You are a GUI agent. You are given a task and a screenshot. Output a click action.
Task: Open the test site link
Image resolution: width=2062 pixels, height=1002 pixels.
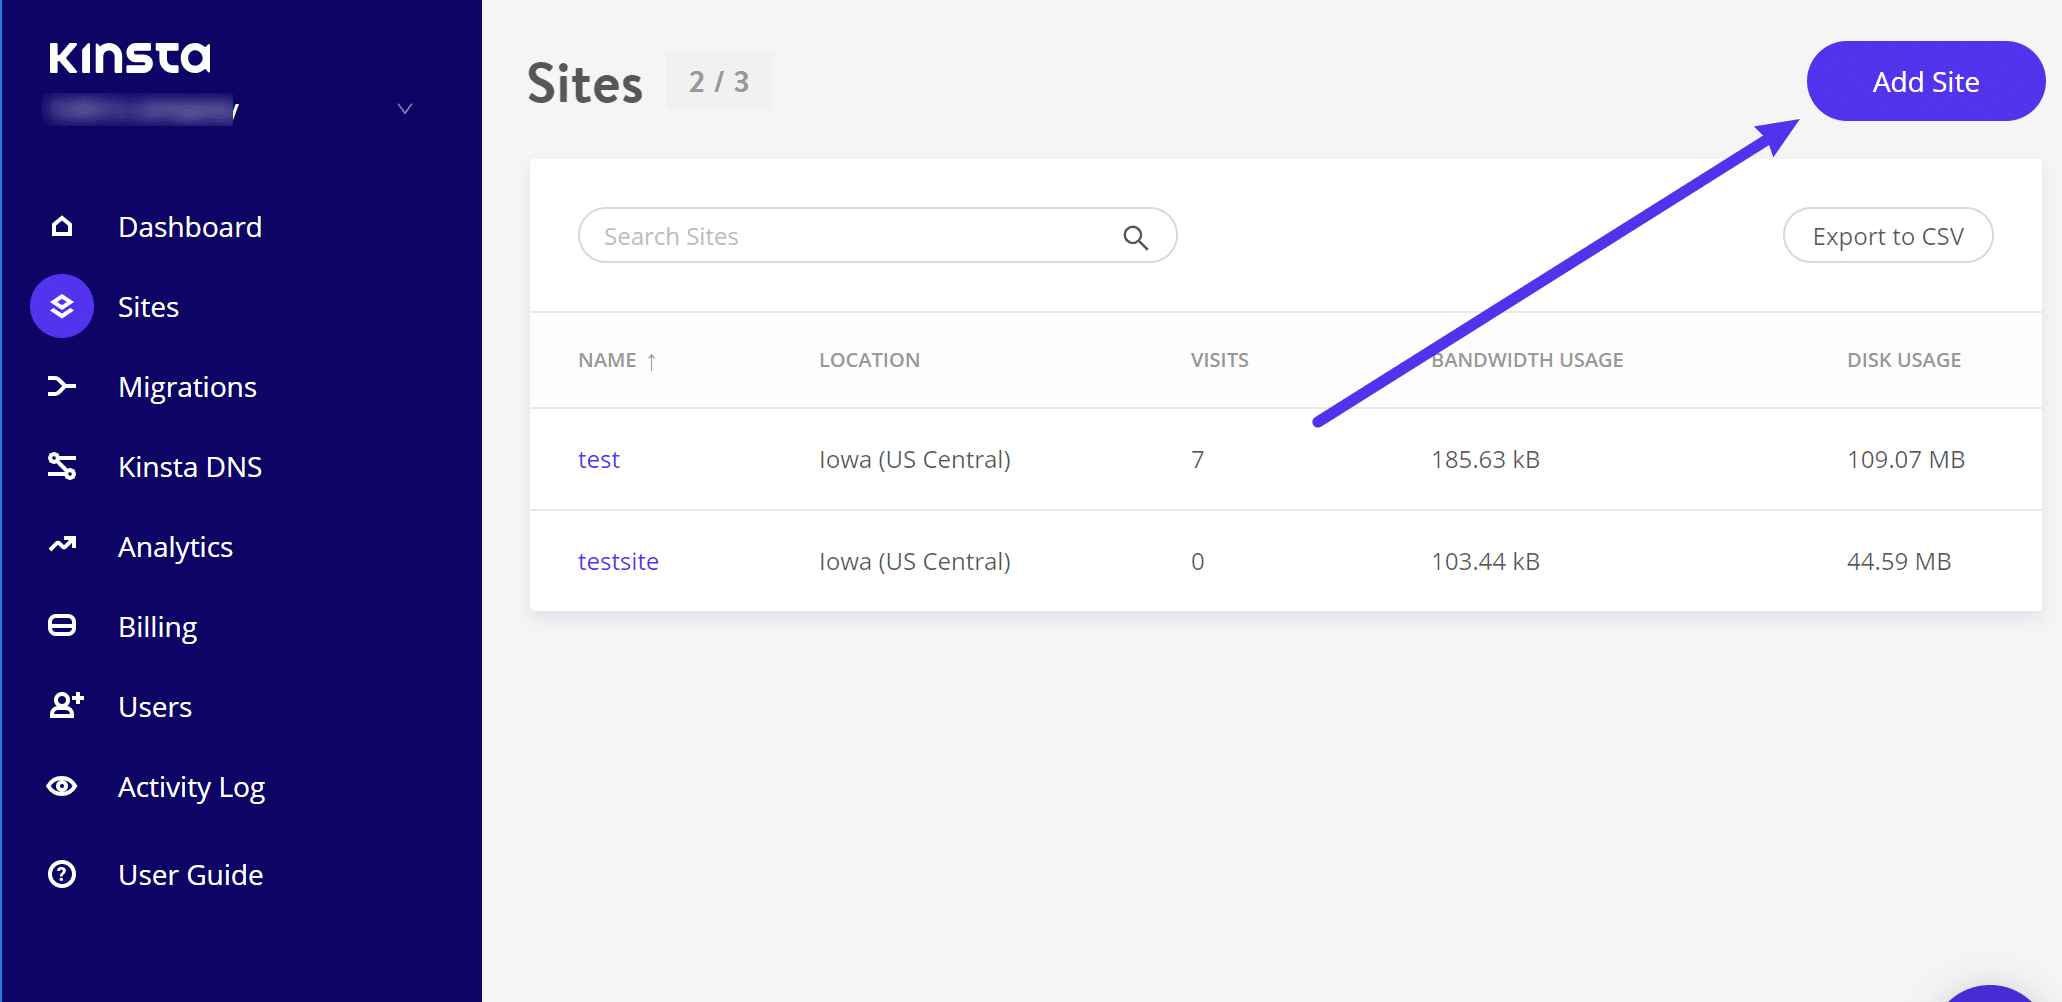coord(598,459)
